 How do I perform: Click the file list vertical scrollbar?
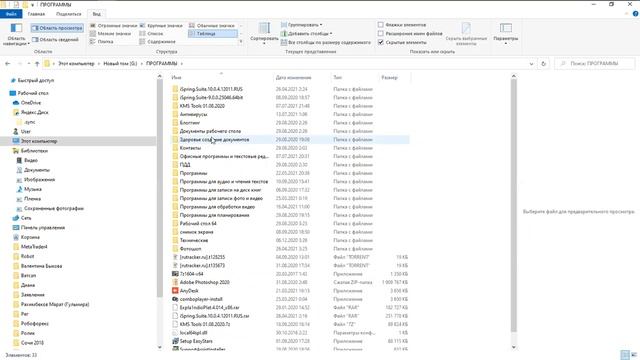pos(513,204)
